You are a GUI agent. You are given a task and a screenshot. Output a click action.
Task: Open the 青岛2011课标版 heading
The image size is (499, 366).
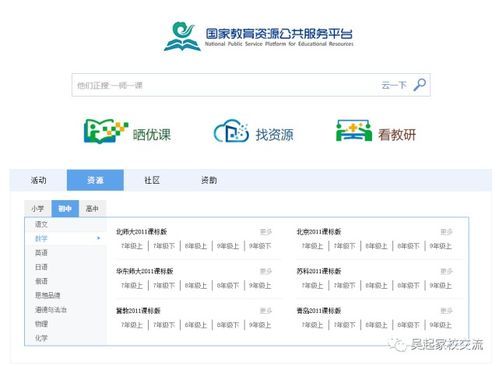tap(319, 311)
